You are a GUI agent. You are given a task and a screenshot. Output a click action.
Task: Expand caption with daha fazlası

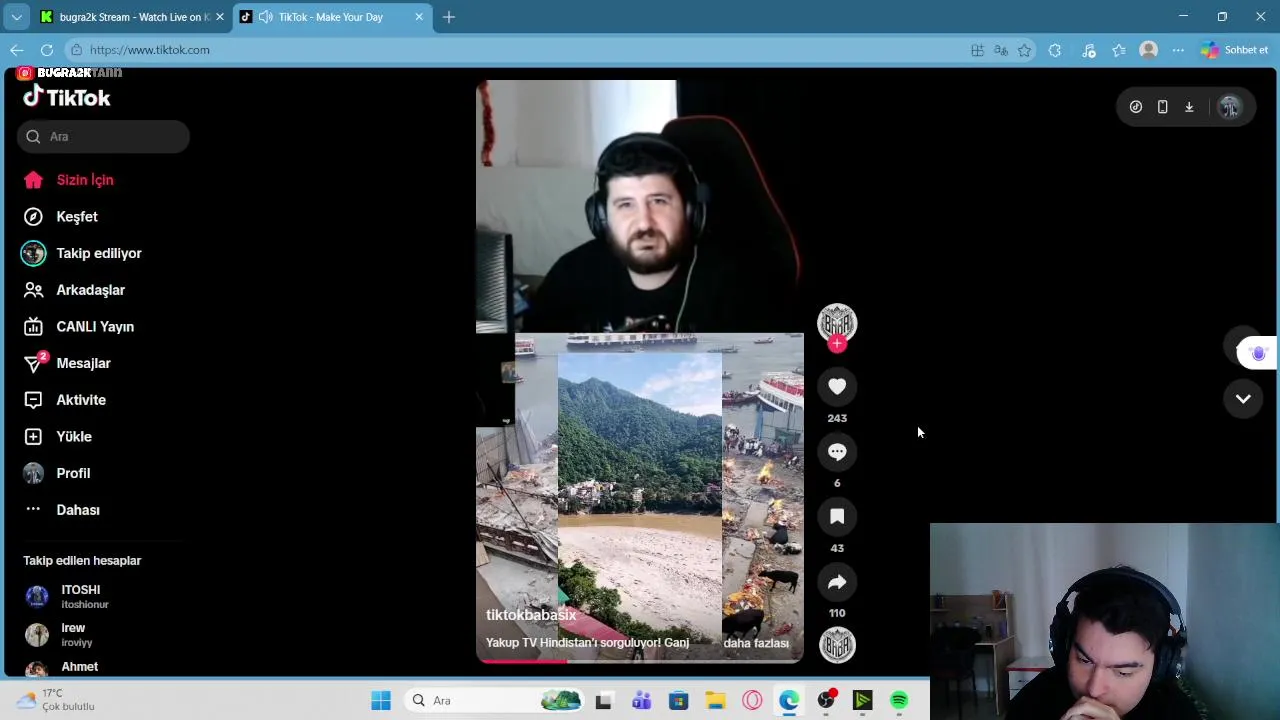pos(756,643)
